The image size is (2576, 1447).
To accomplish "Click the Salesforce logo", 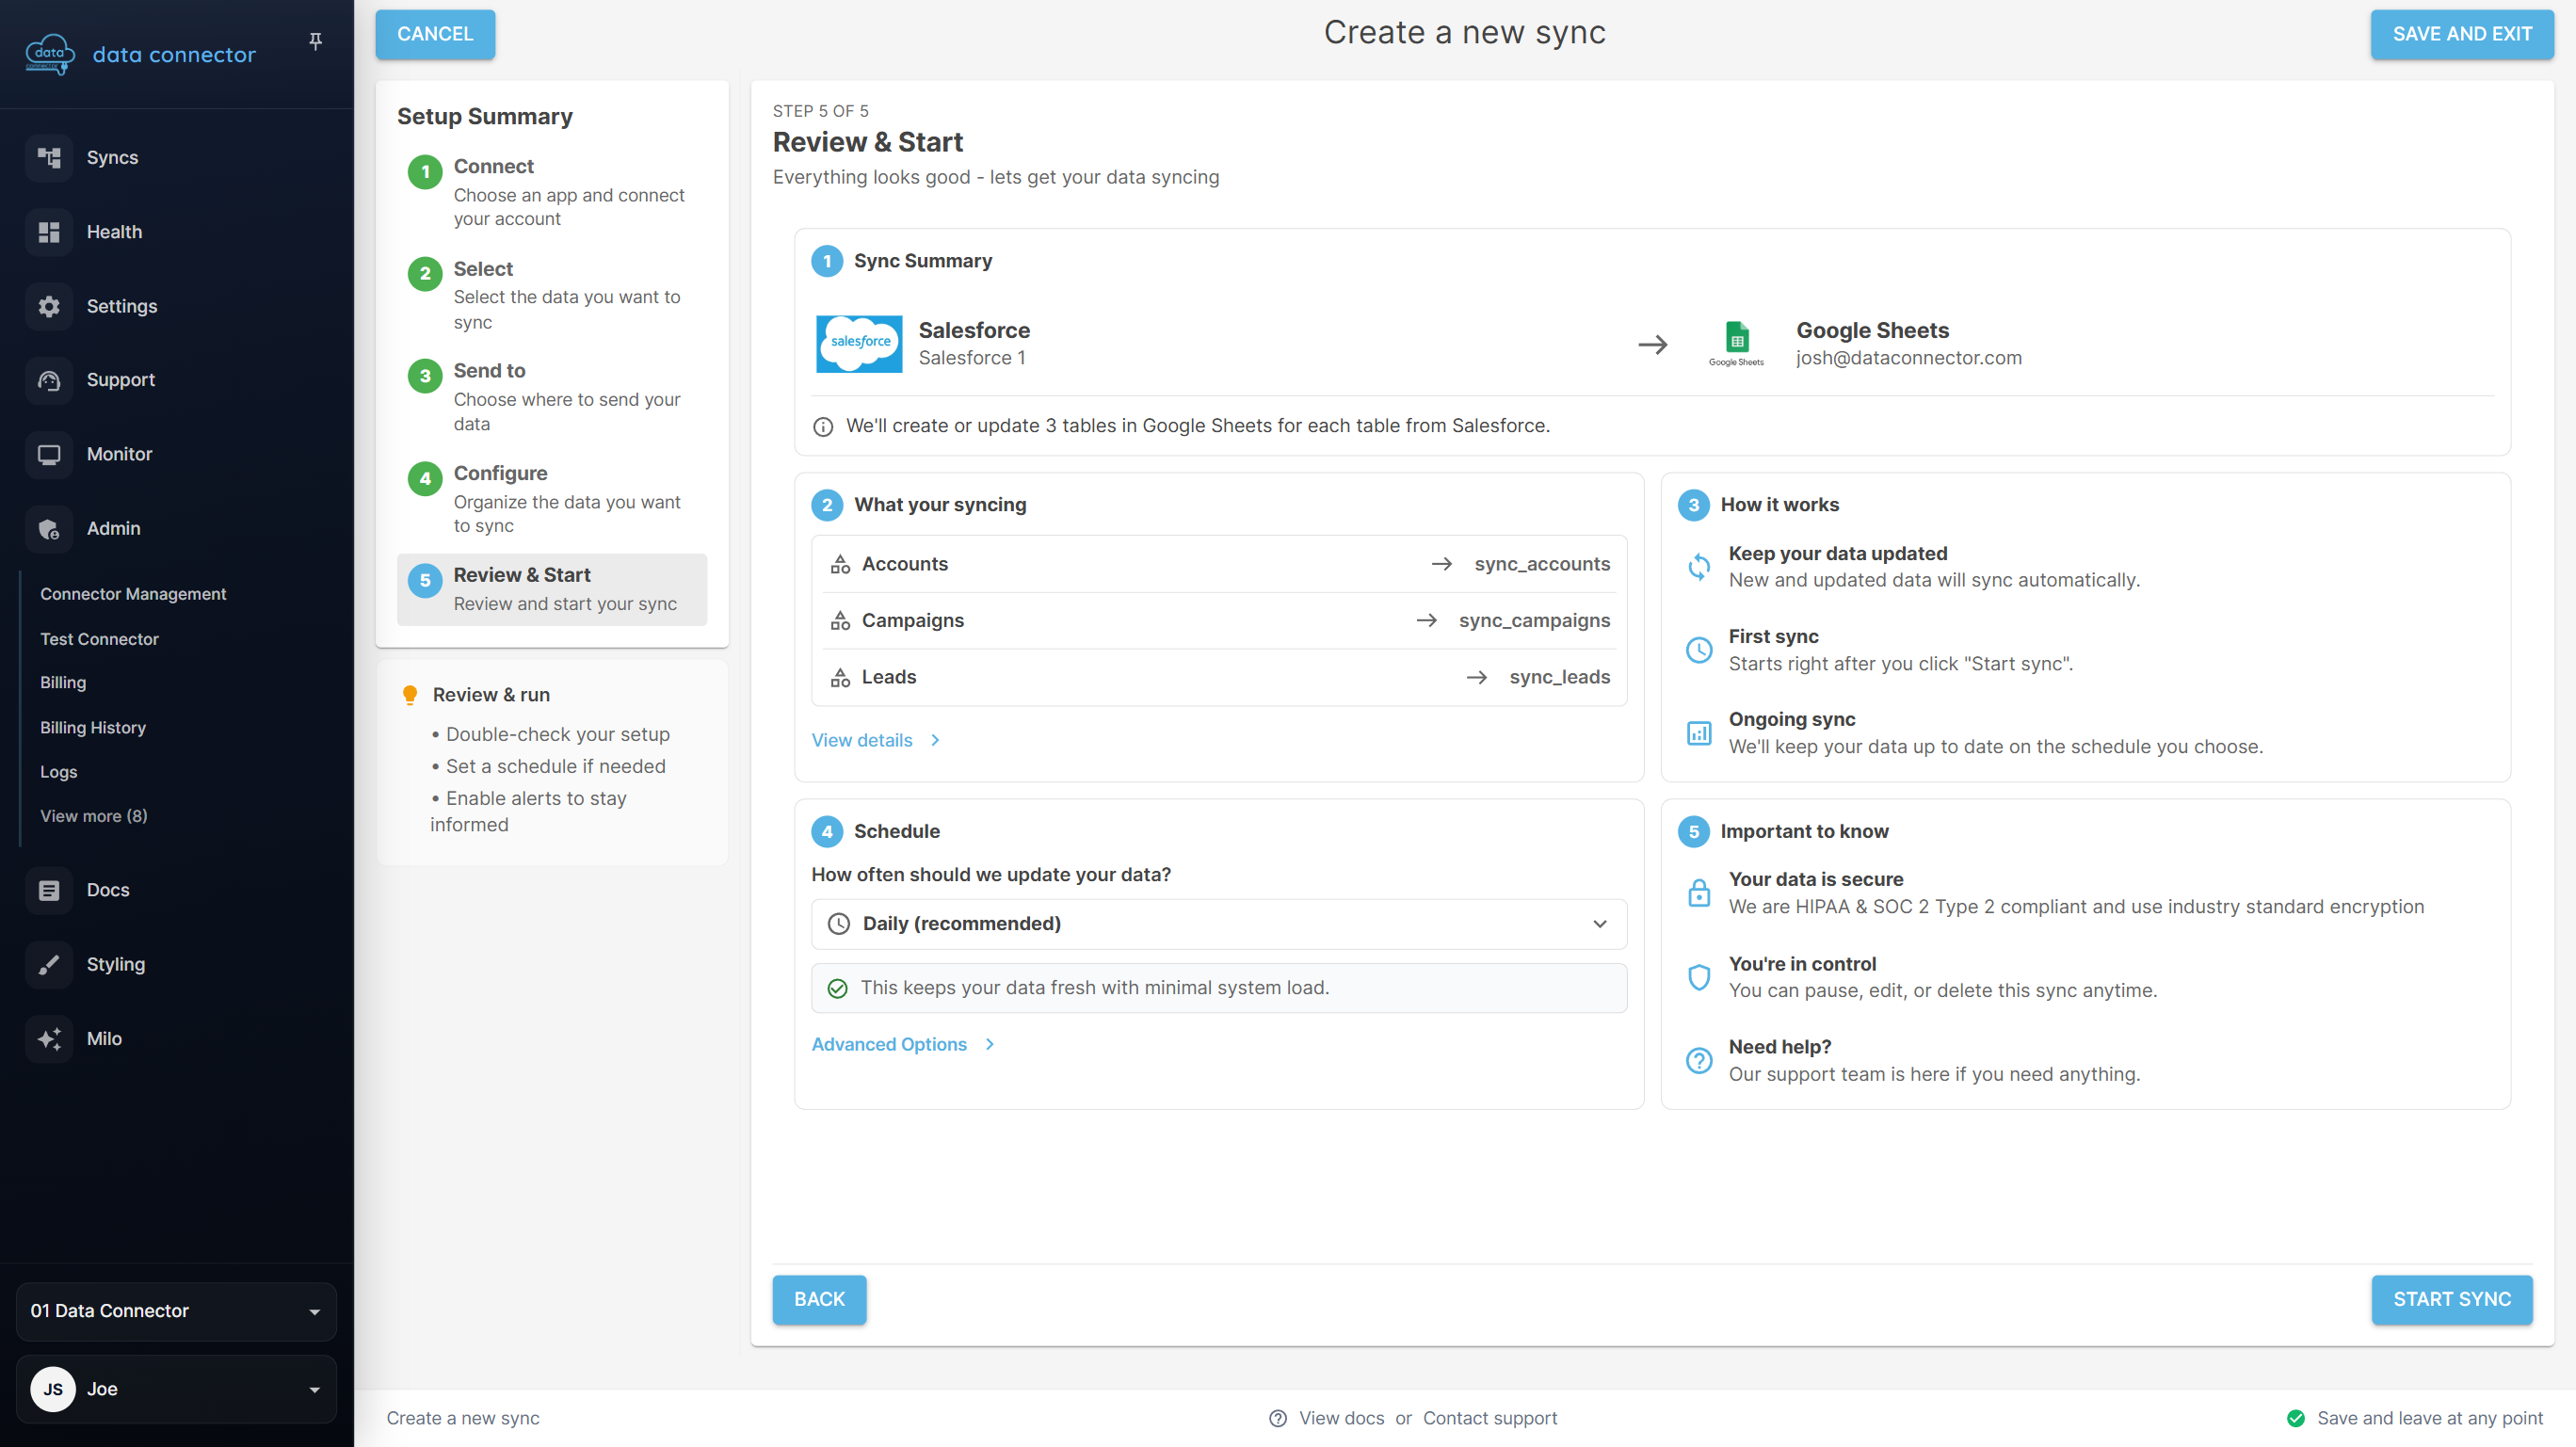I will (x=859, y=343).
